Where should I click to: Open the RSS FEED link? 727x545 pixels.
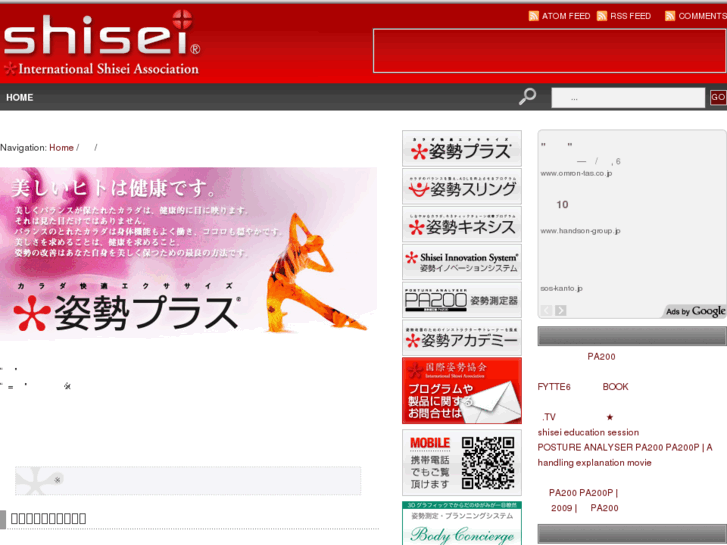pyautogui.click(x=630, y=16)
